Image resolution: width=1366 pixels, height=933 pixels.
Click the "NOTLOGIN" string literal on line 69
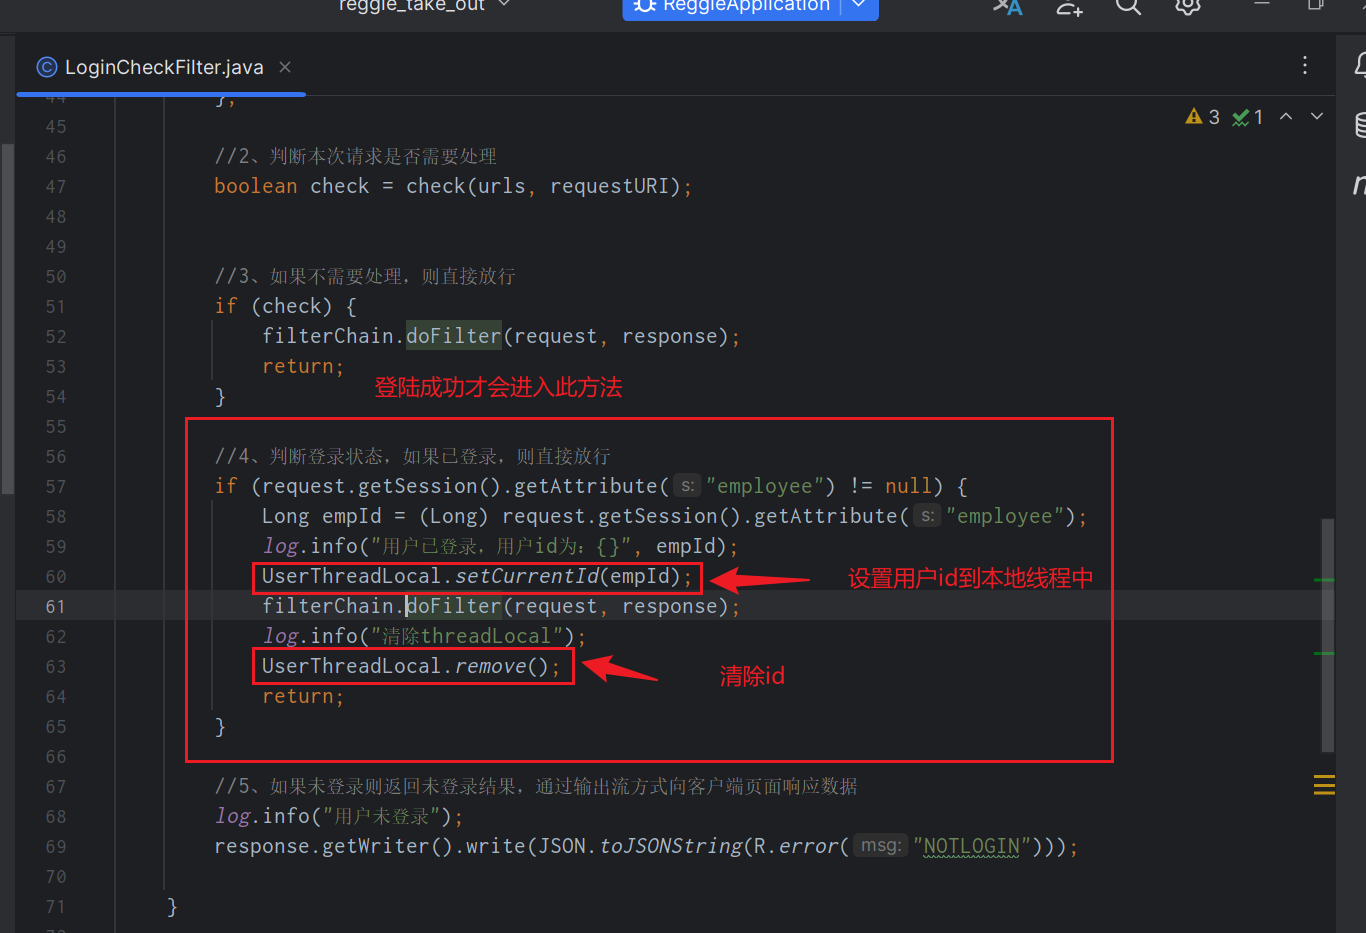(x=972, y=846)
